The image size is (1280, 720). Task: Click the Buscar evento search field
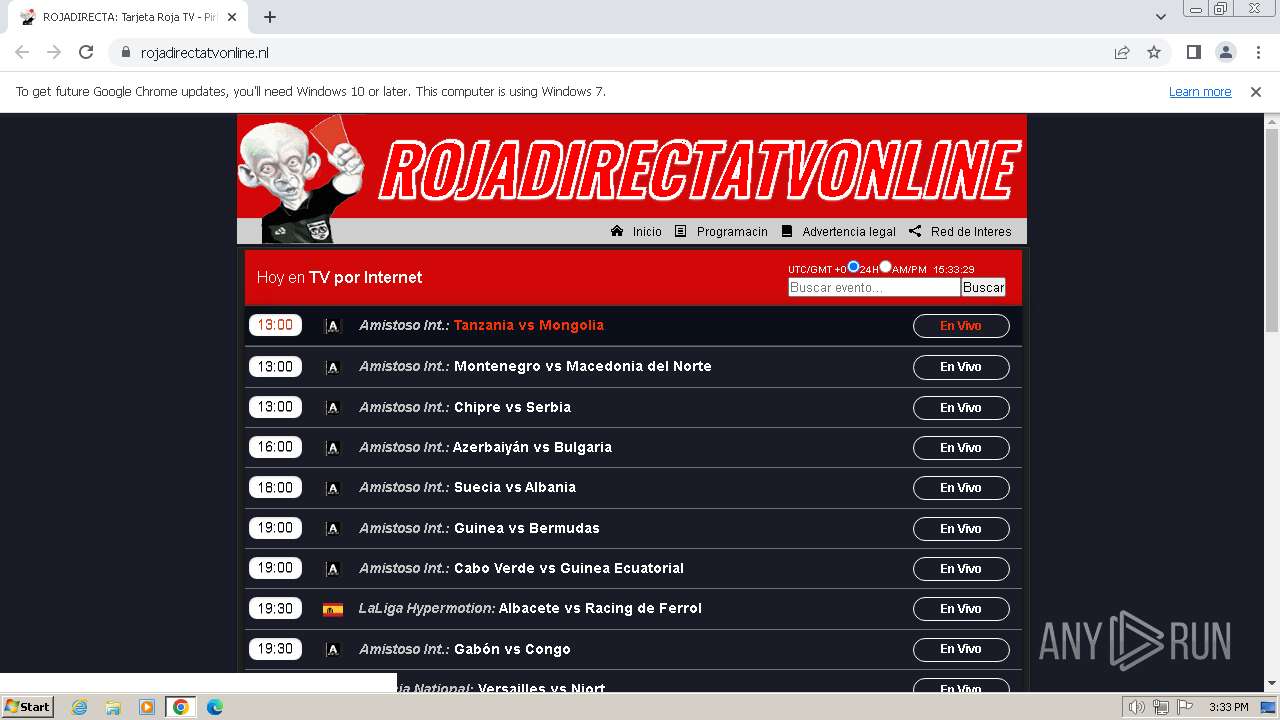point(874,287)
